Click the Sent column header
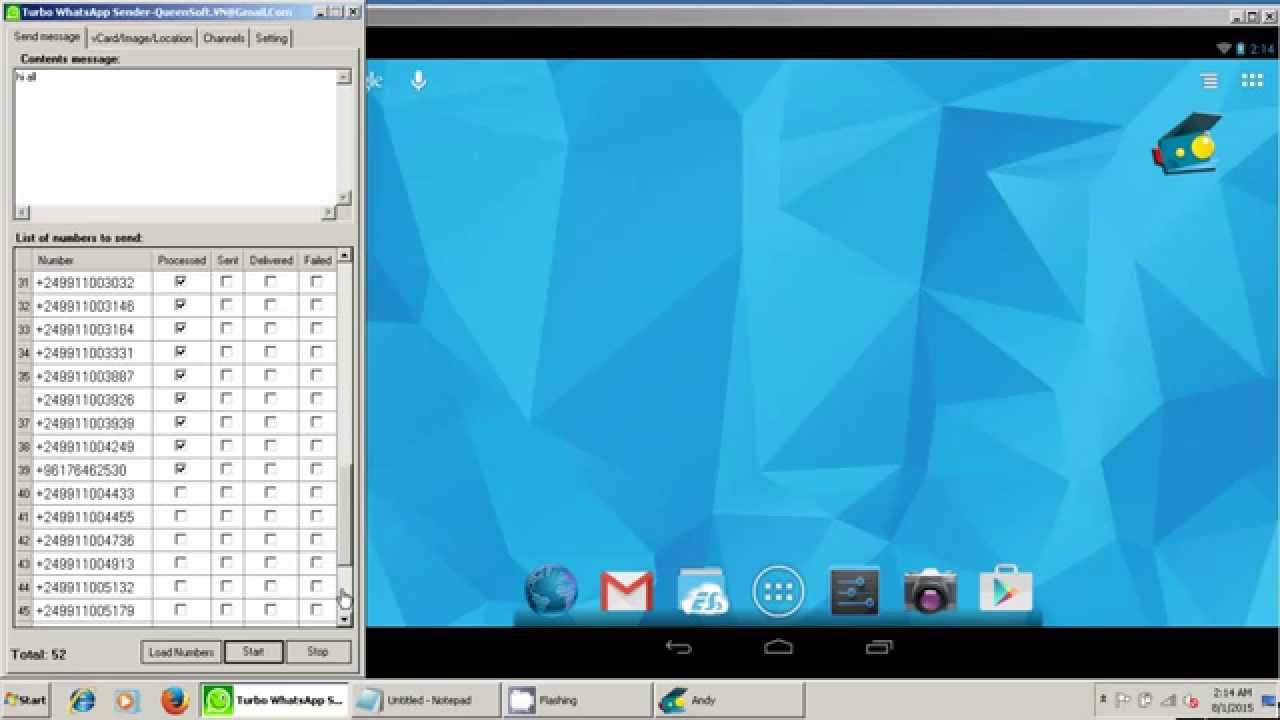 tap(227, 260)
